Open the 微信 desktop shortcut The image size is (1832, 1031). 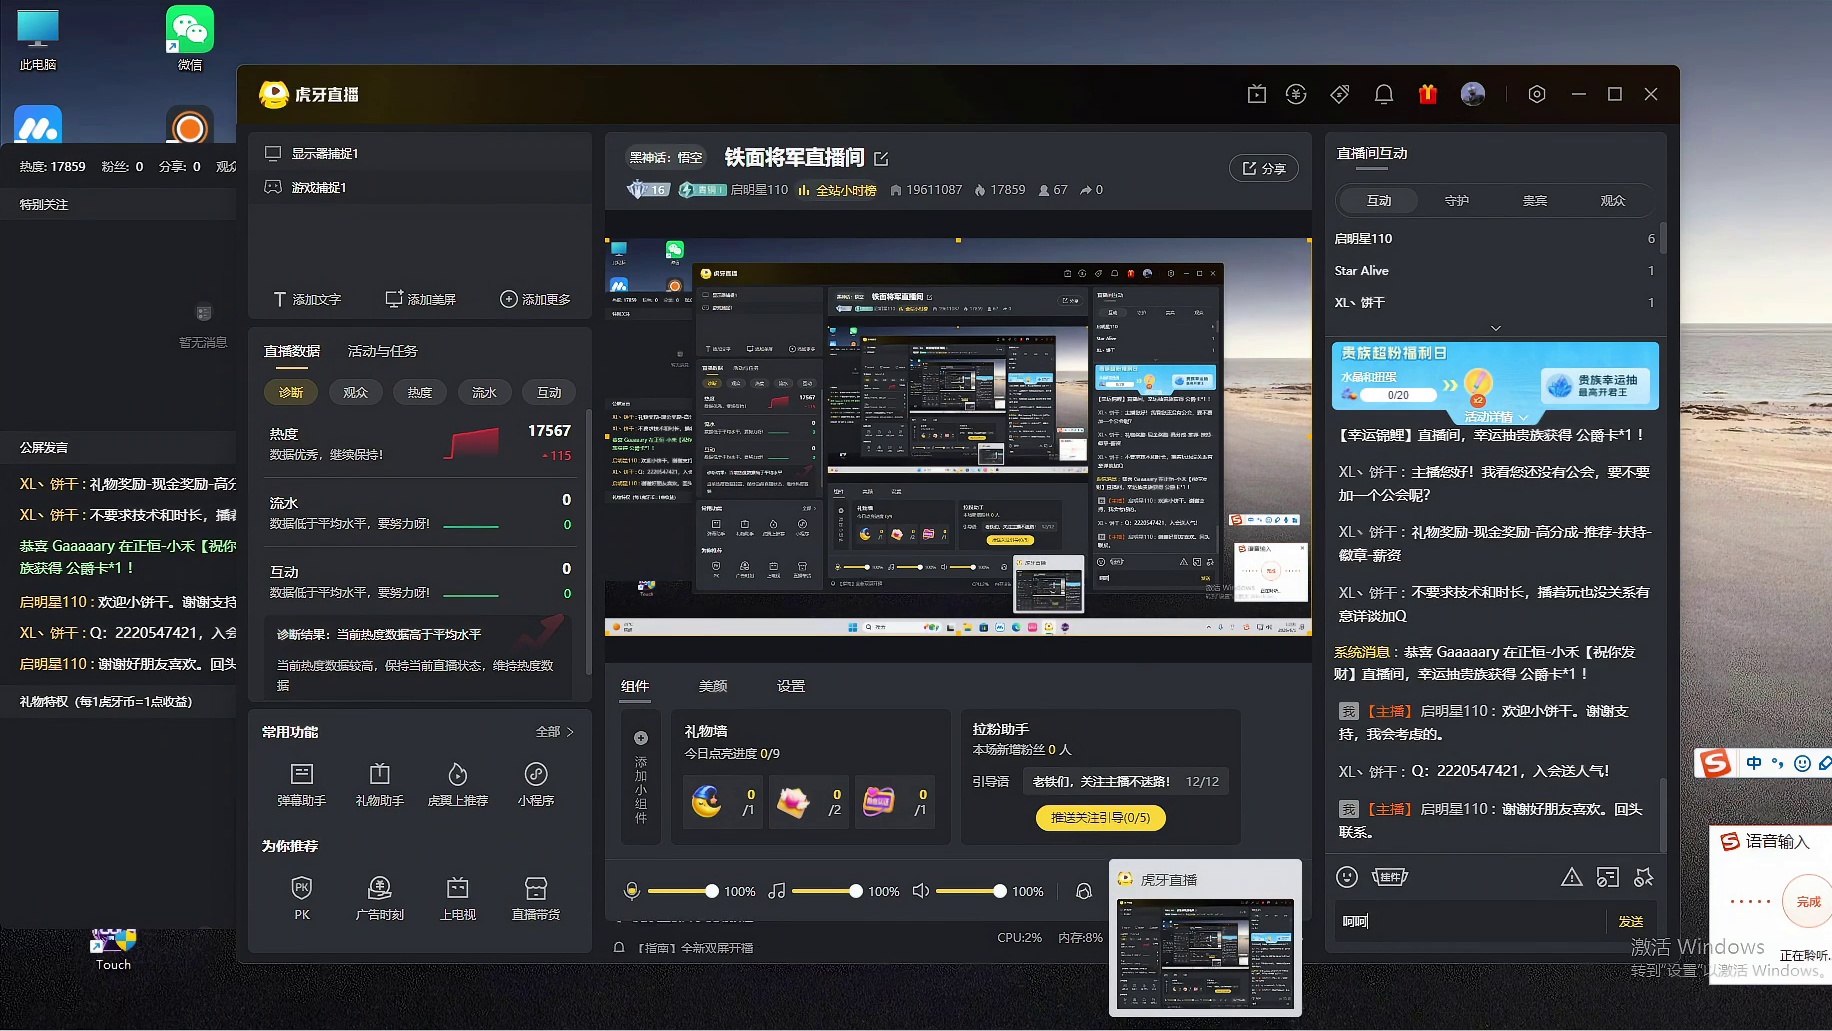tap(190, 39)
